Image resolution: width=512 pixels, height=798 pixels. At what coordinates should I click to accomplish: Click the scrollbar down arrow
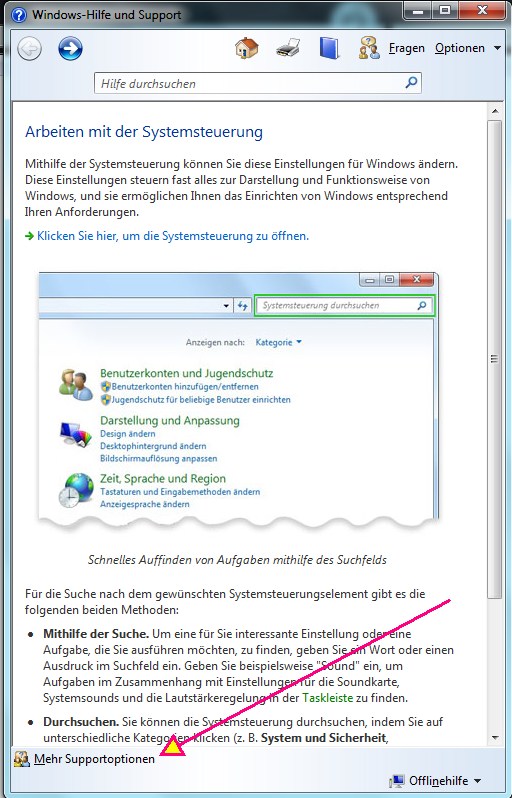[x=494, y=737]
